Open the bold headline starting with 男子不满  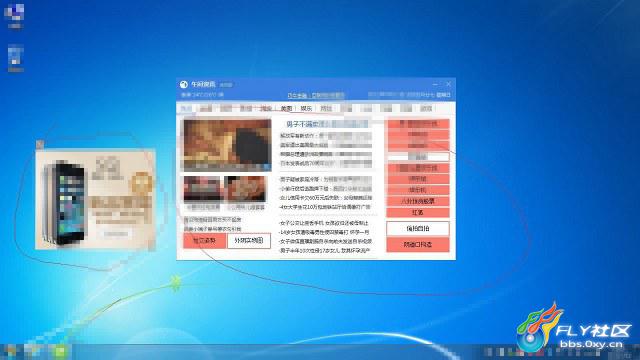327,124
